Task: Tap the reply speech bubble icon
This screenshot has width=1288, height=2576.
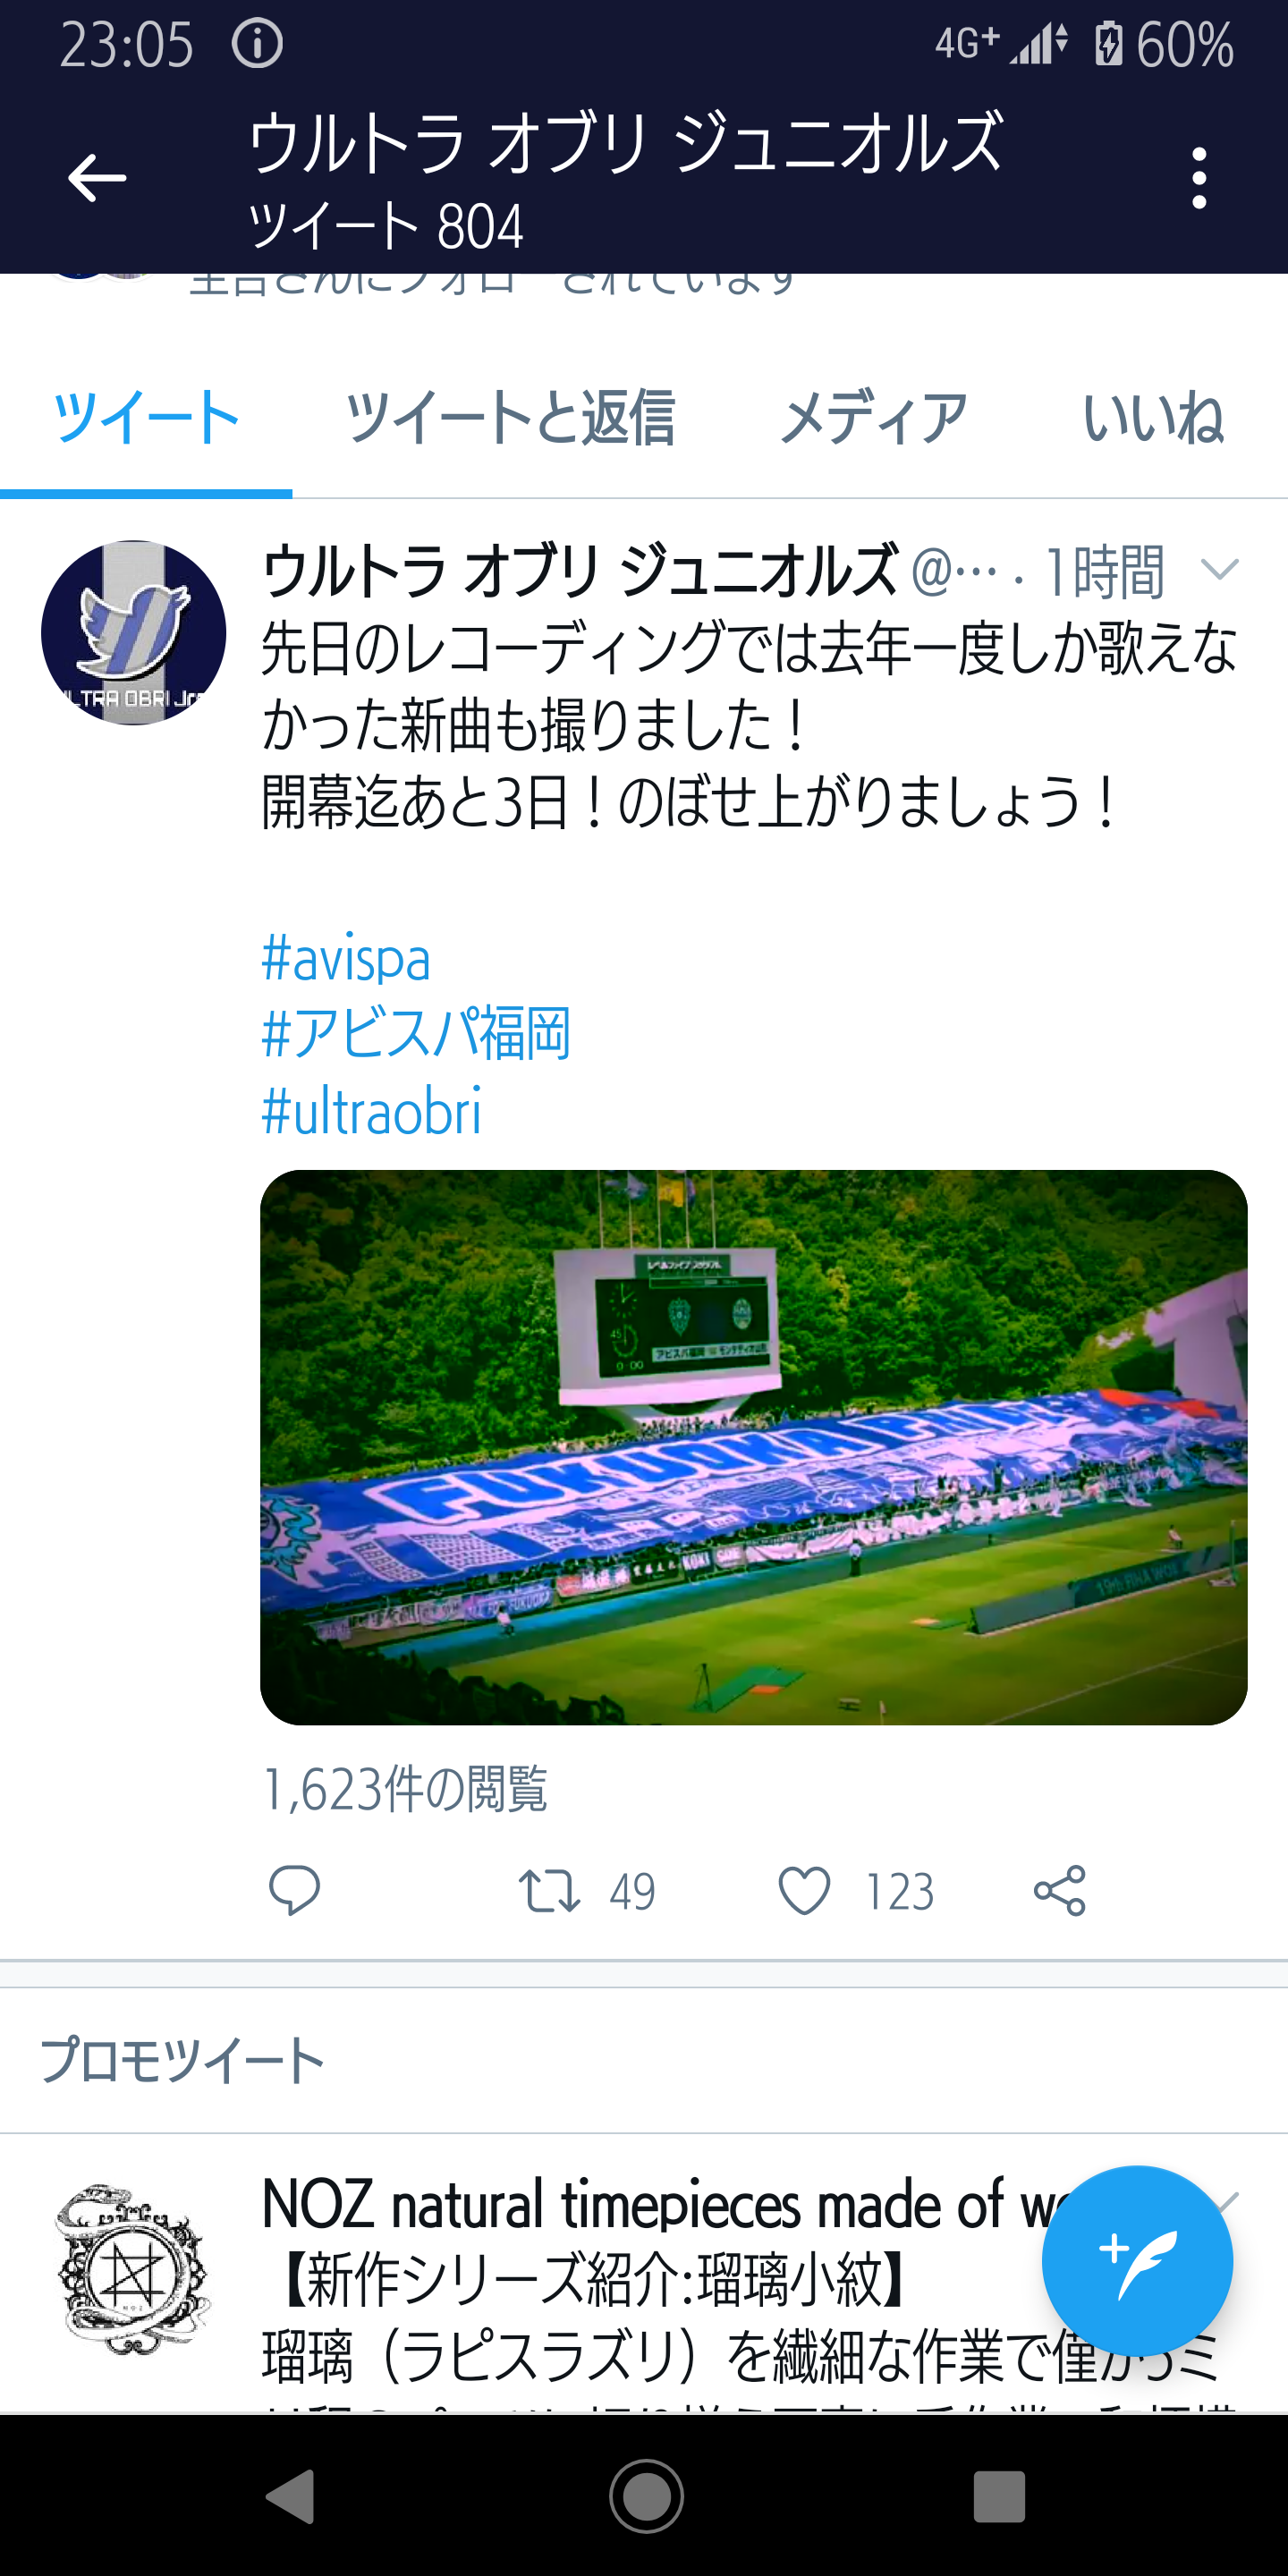Action: click(294, 1890)
